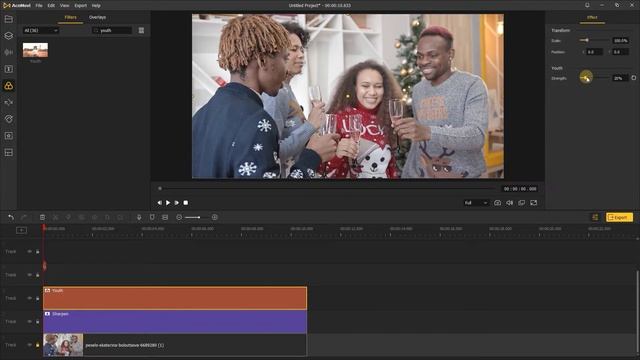Step forward to the next frame
640x360 pixels.
pyautogui.click(x=176, y=203)
